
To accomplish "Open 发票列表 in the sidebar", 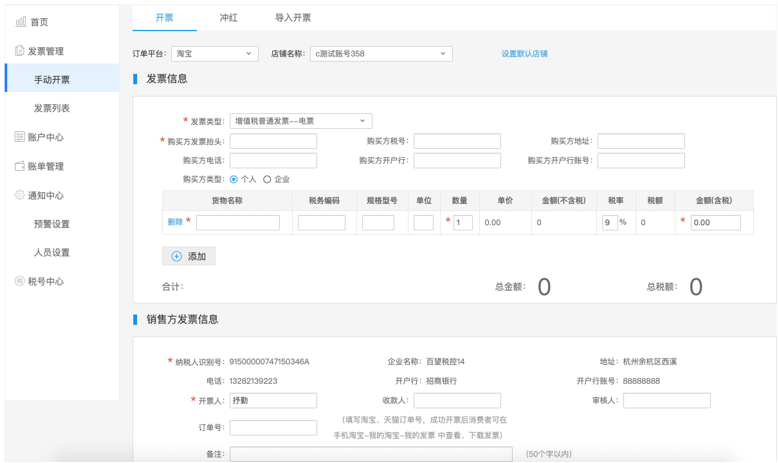I will [52, 108].
